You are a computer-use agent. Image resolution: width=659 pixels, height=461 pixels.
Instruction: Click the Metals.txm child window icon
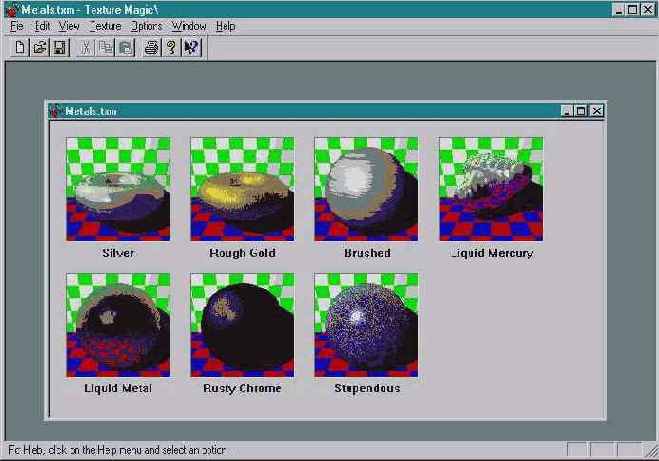tap(55, 111)
